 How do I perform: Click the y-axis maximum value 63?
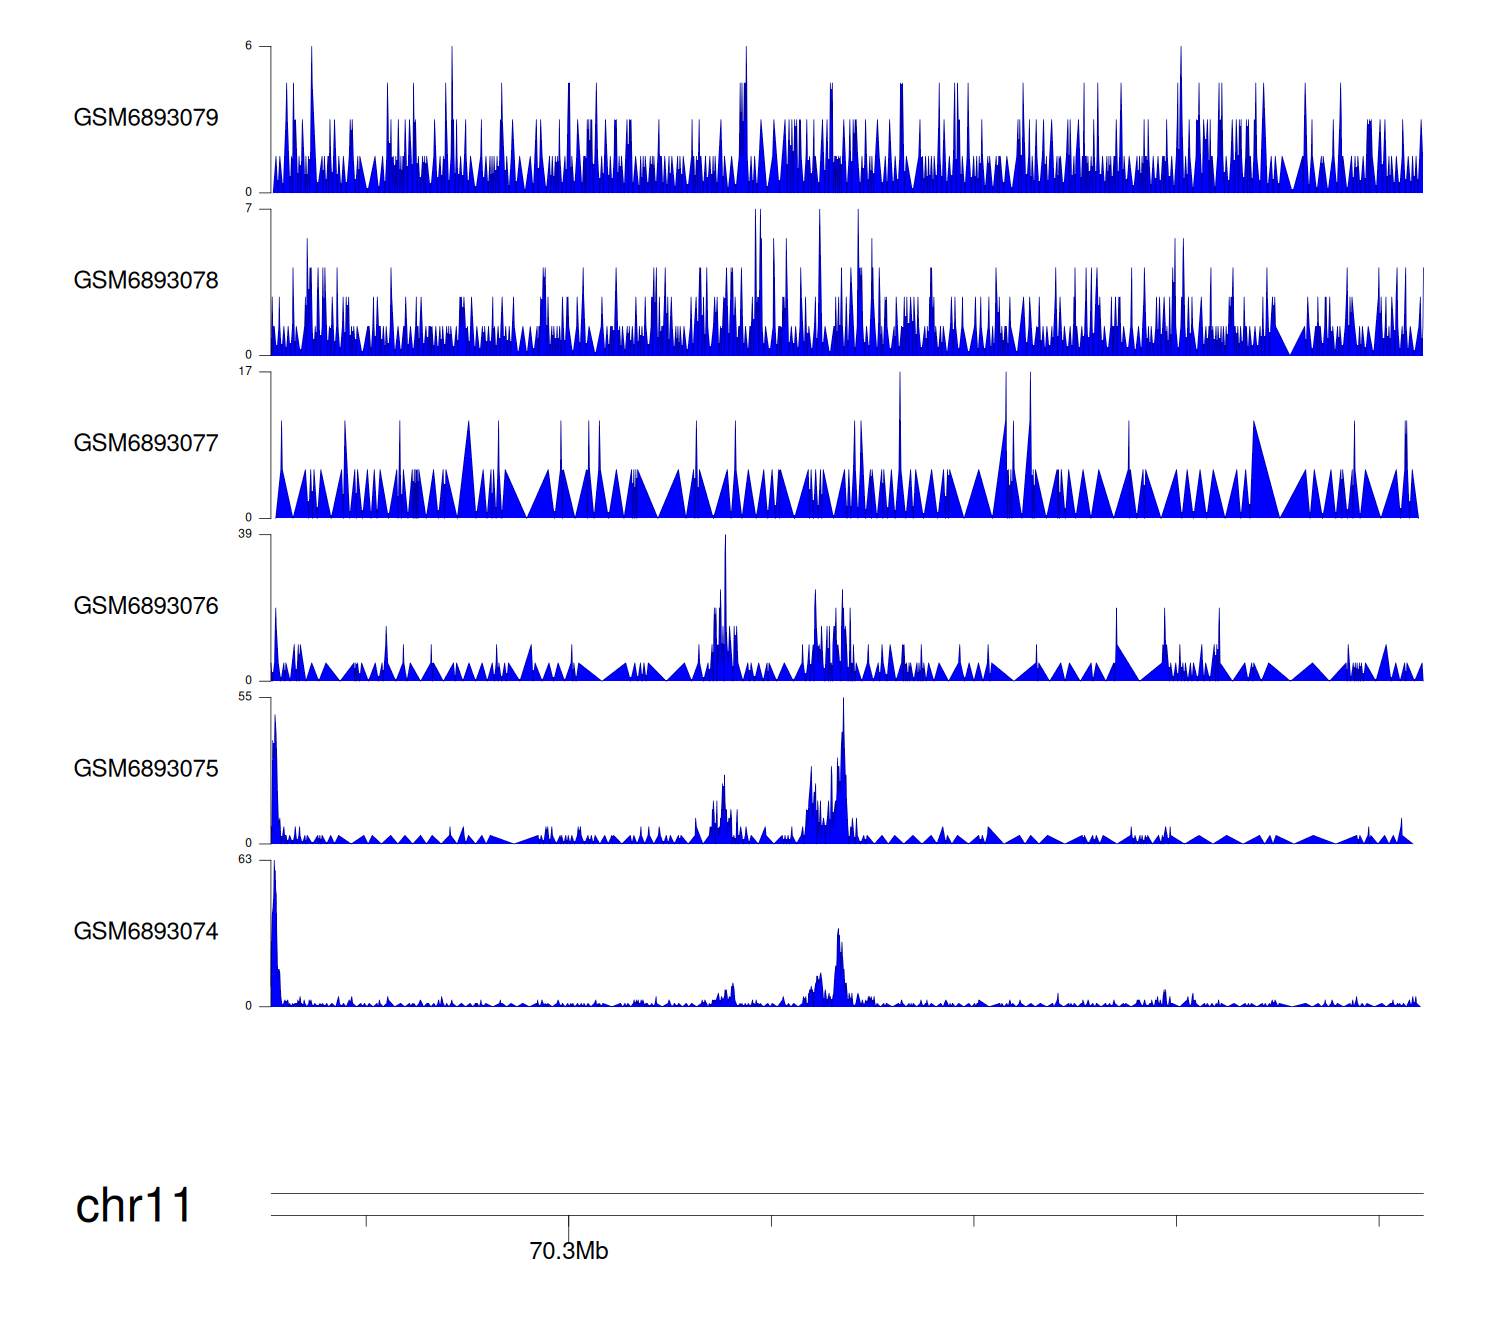point(245,860)
